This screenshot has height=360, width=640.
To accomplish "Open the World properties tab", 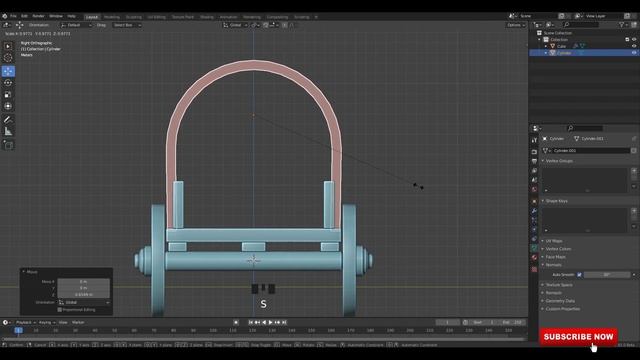I will [x=534, y=189].
